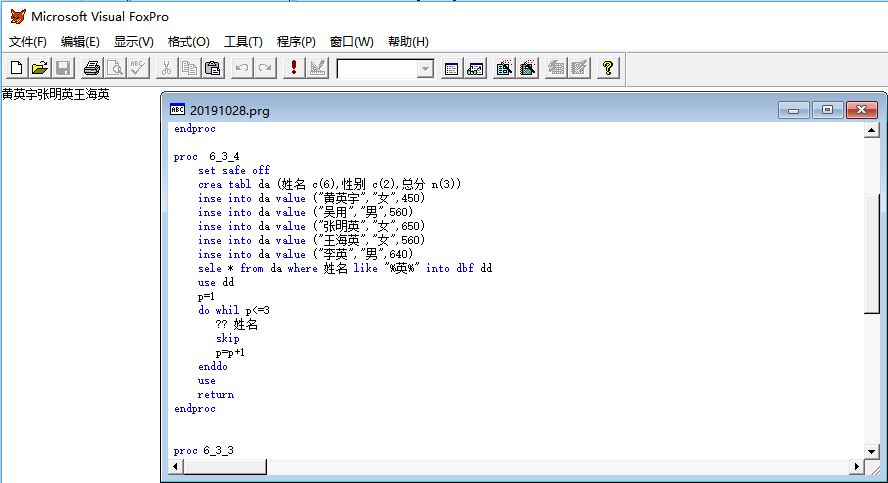Open the 窗口(W) menu
This screenshot has height=483, width=888.
click(x=351, y=42)
